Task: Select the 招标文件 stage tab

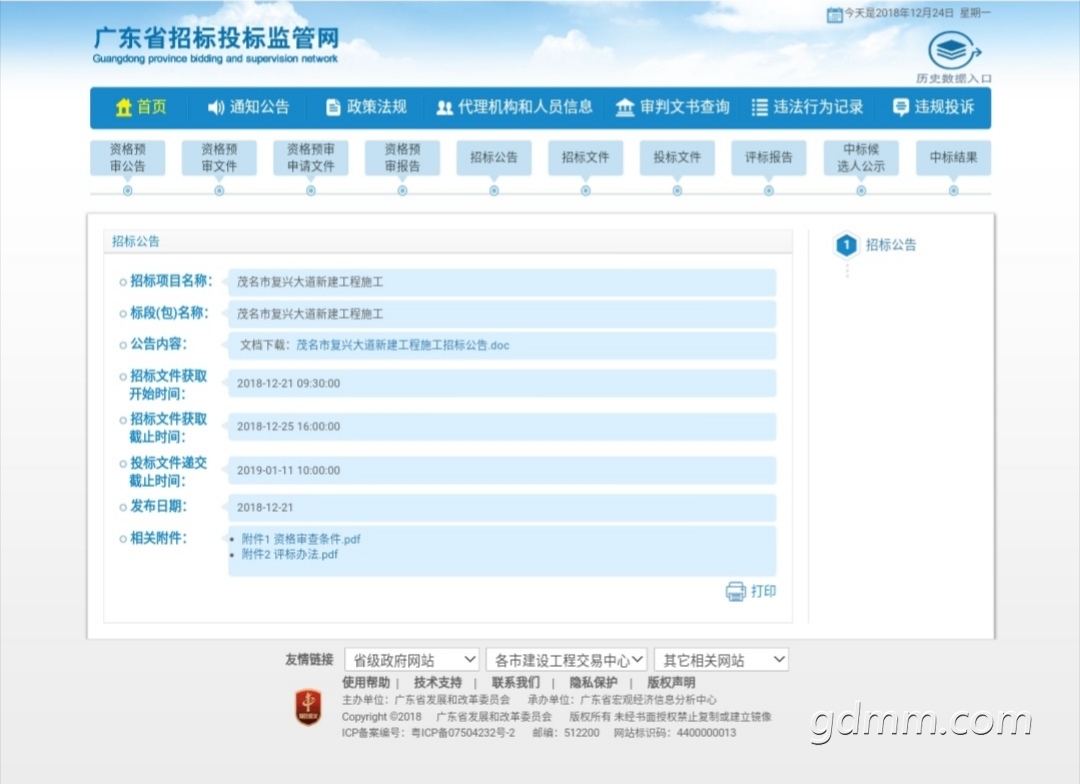Action: (x=585, y=158)
